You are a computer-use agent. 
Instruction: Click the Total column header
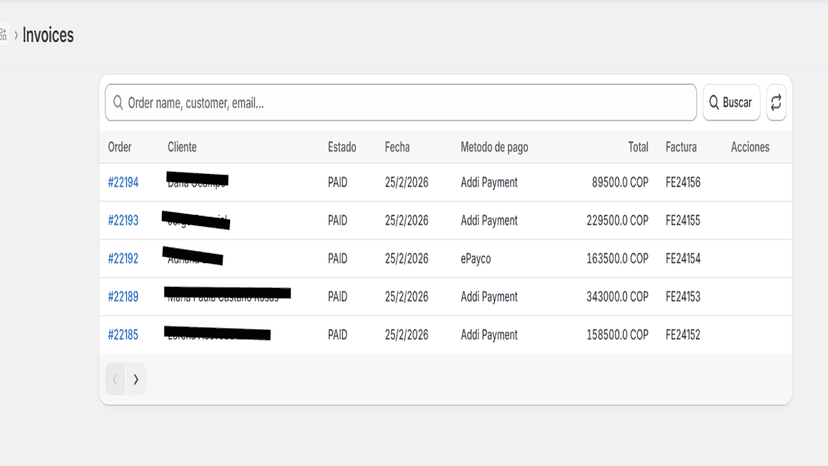[638, 147]
